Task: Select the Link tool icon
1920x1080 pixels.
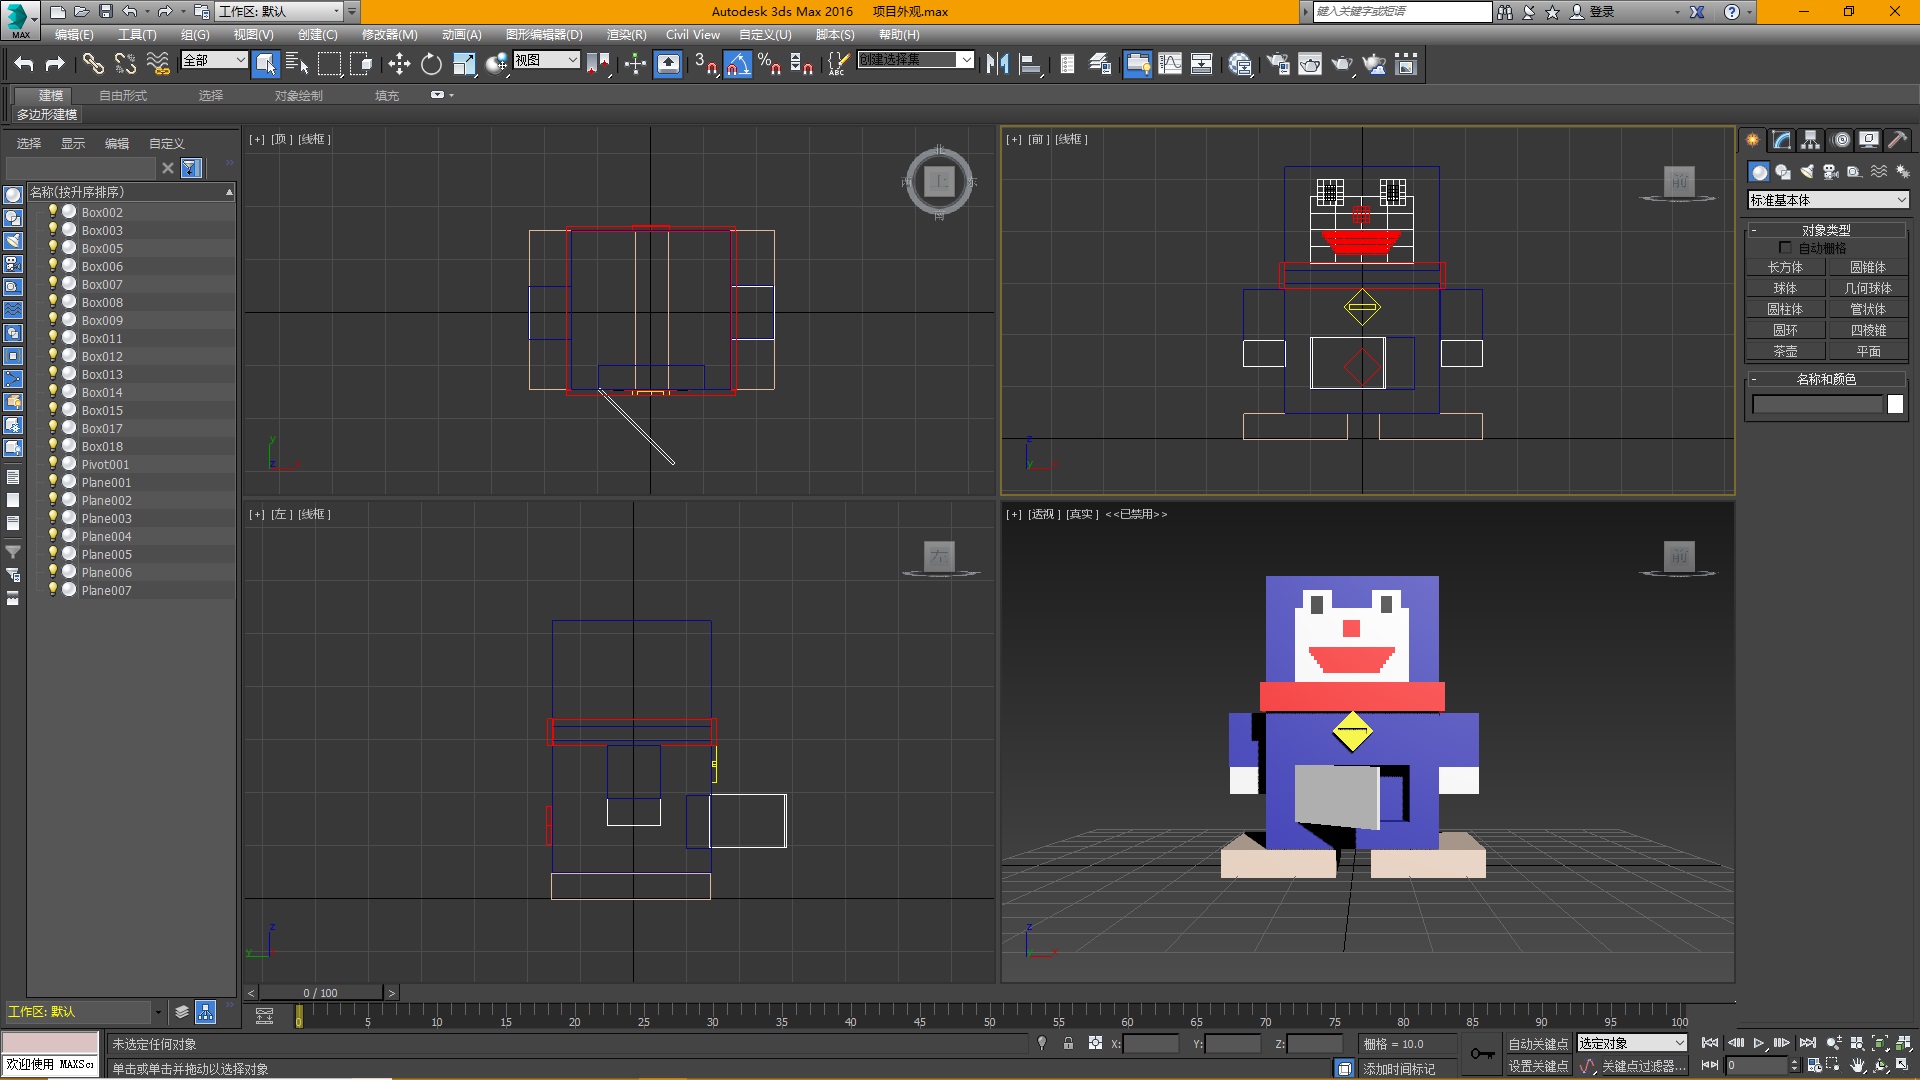Action: click(93, 64)
